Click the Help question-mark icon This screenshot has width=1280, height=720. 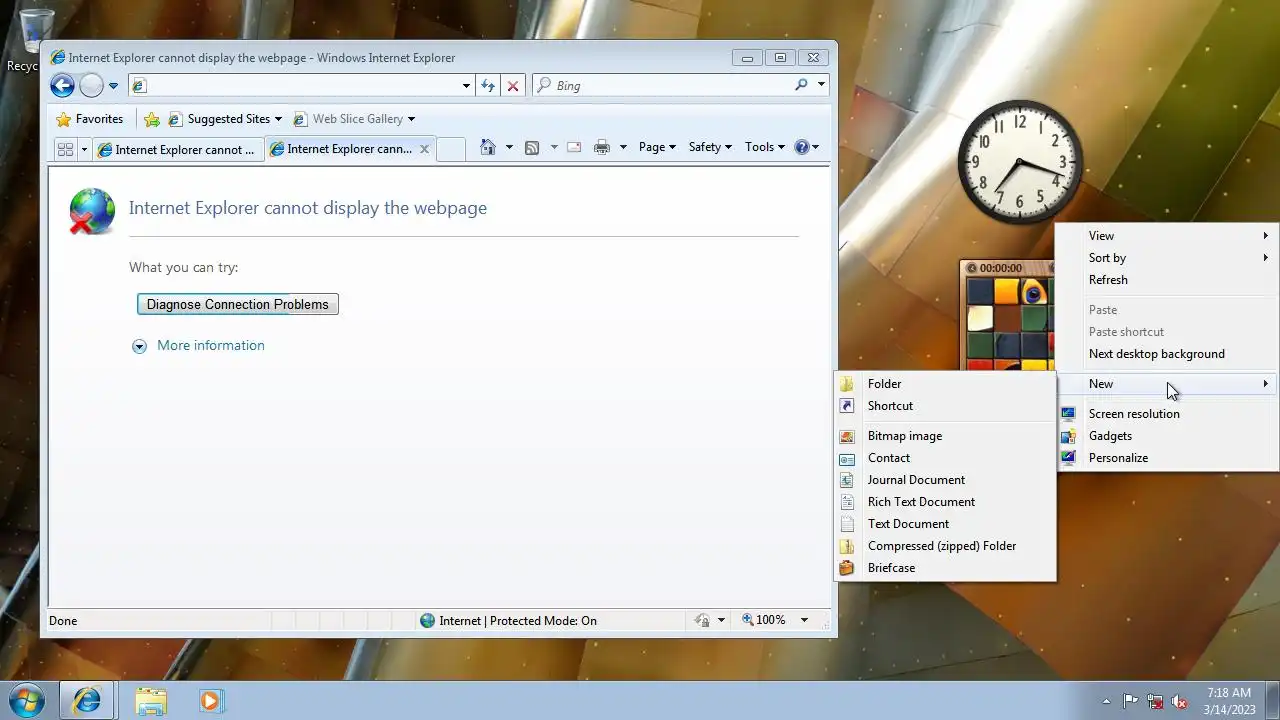click(801, 147)
